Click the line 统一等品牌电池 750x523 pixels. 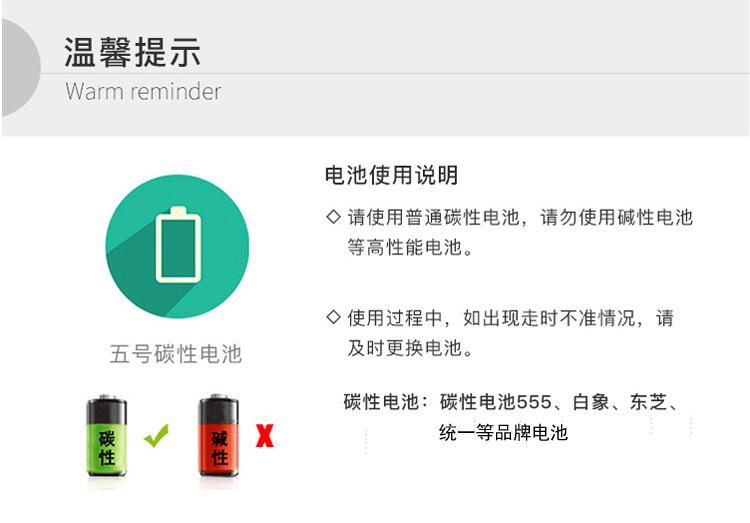[503, 433]
